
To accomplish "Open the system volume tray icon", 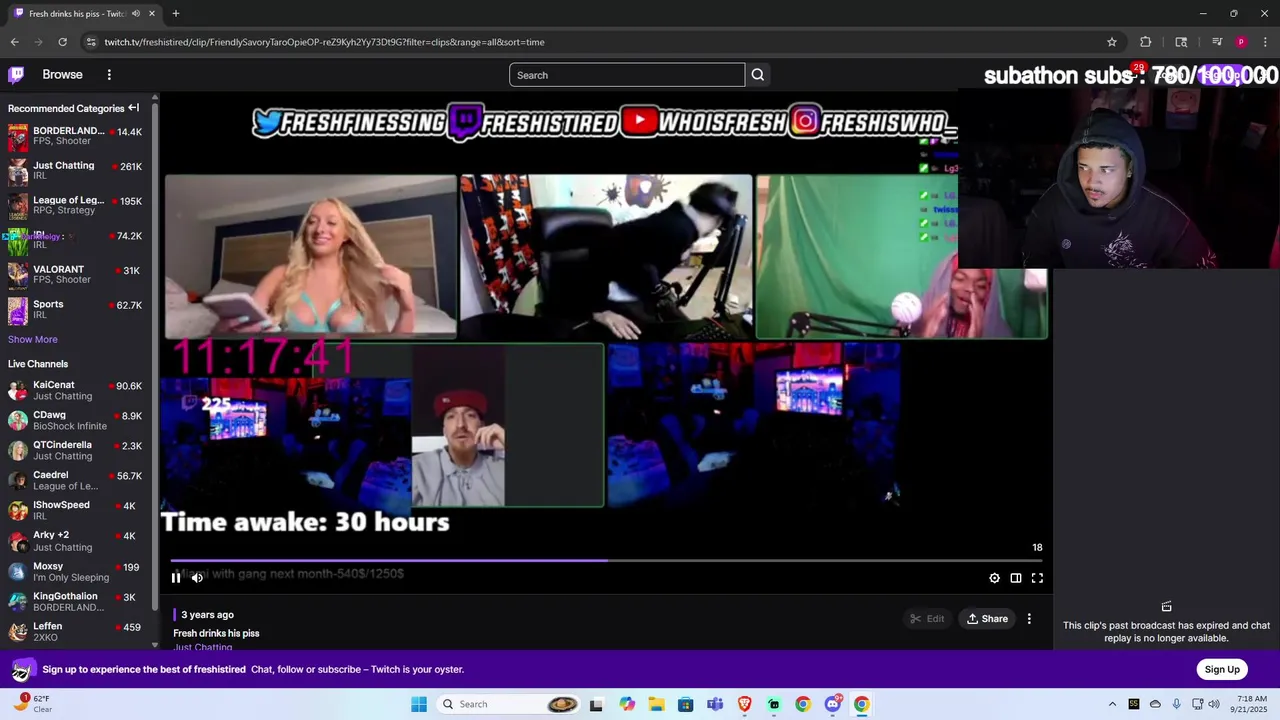I will tap(1214, 704).
